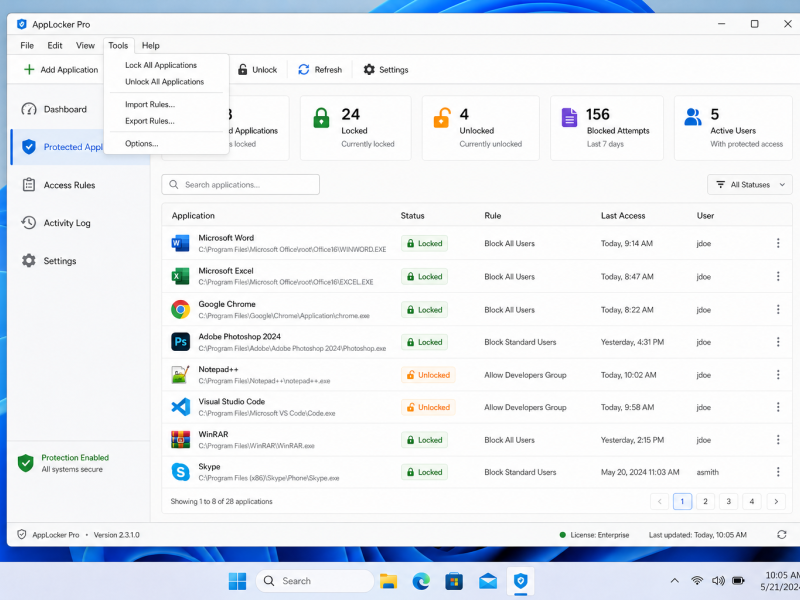Click the Search applications input field
This screenshot has width=800, height=600.
point(240,185)
